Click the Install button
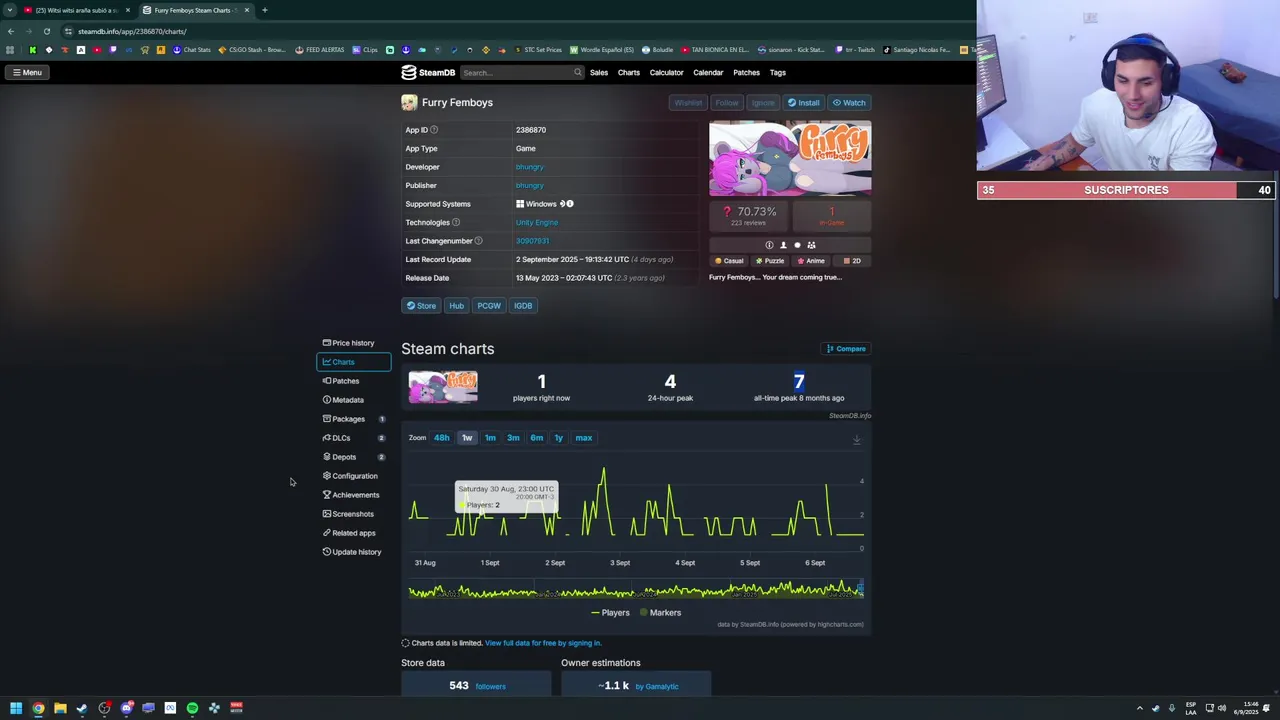Screen dimensions: 1280x720 [803, 102]
